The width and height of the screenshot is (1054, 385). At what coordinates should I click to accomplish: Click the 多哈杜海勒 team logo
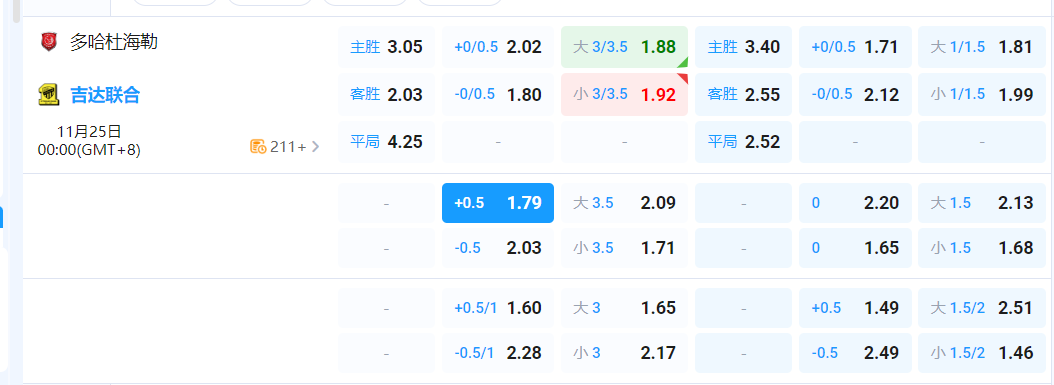pos(48,42)
